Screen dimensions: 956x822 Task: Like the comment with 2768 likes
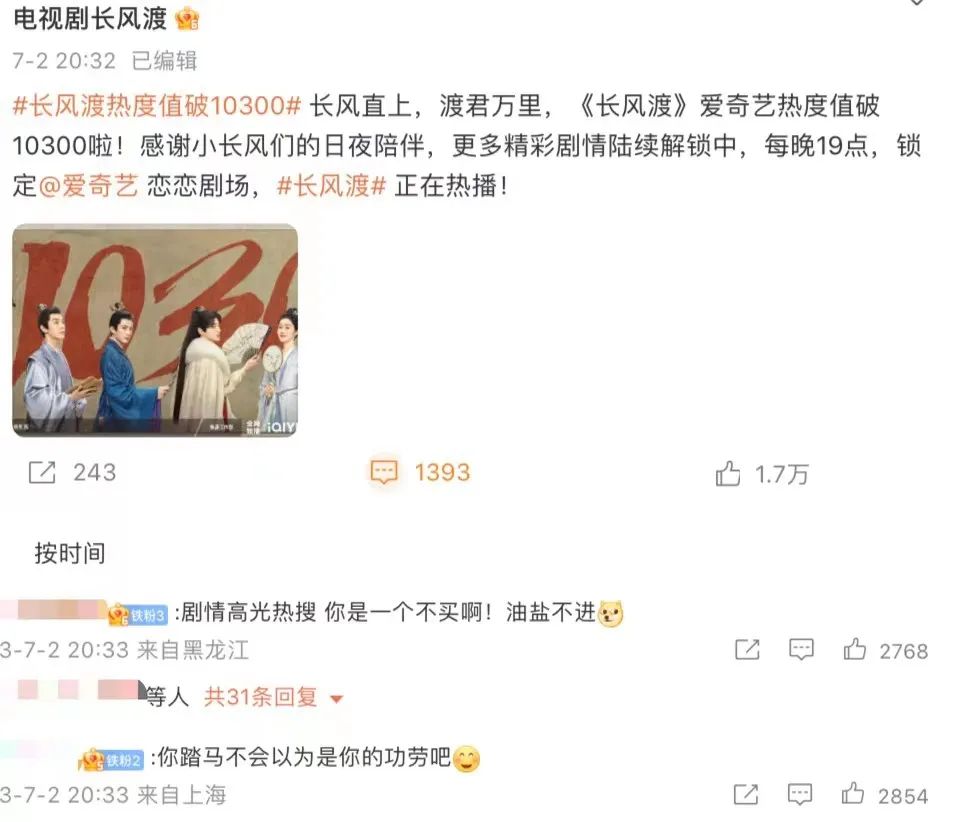pyautogui.click(x=855, y=649)
